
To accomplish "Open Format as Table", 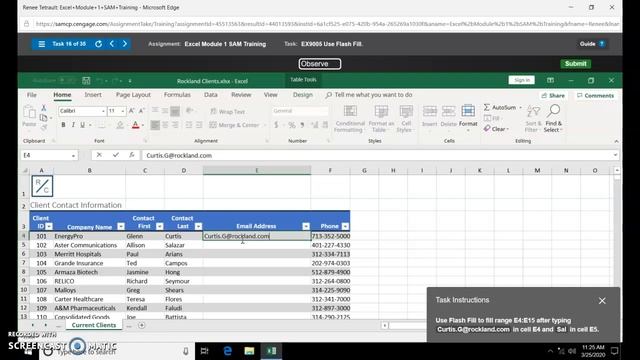I will [381, 119].
